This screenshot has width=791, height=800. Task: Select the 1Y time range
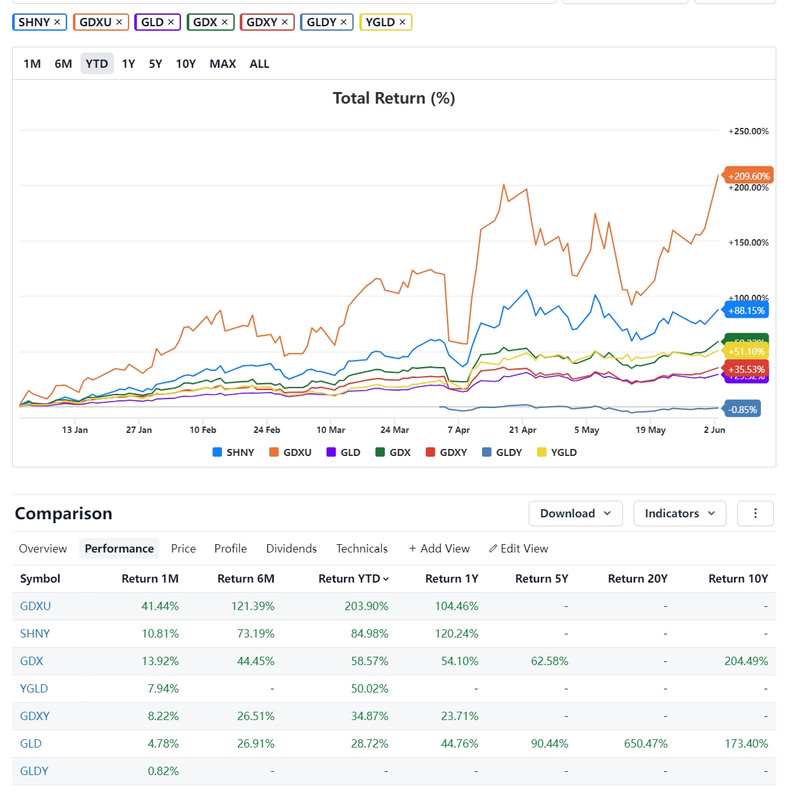point(129,64)
